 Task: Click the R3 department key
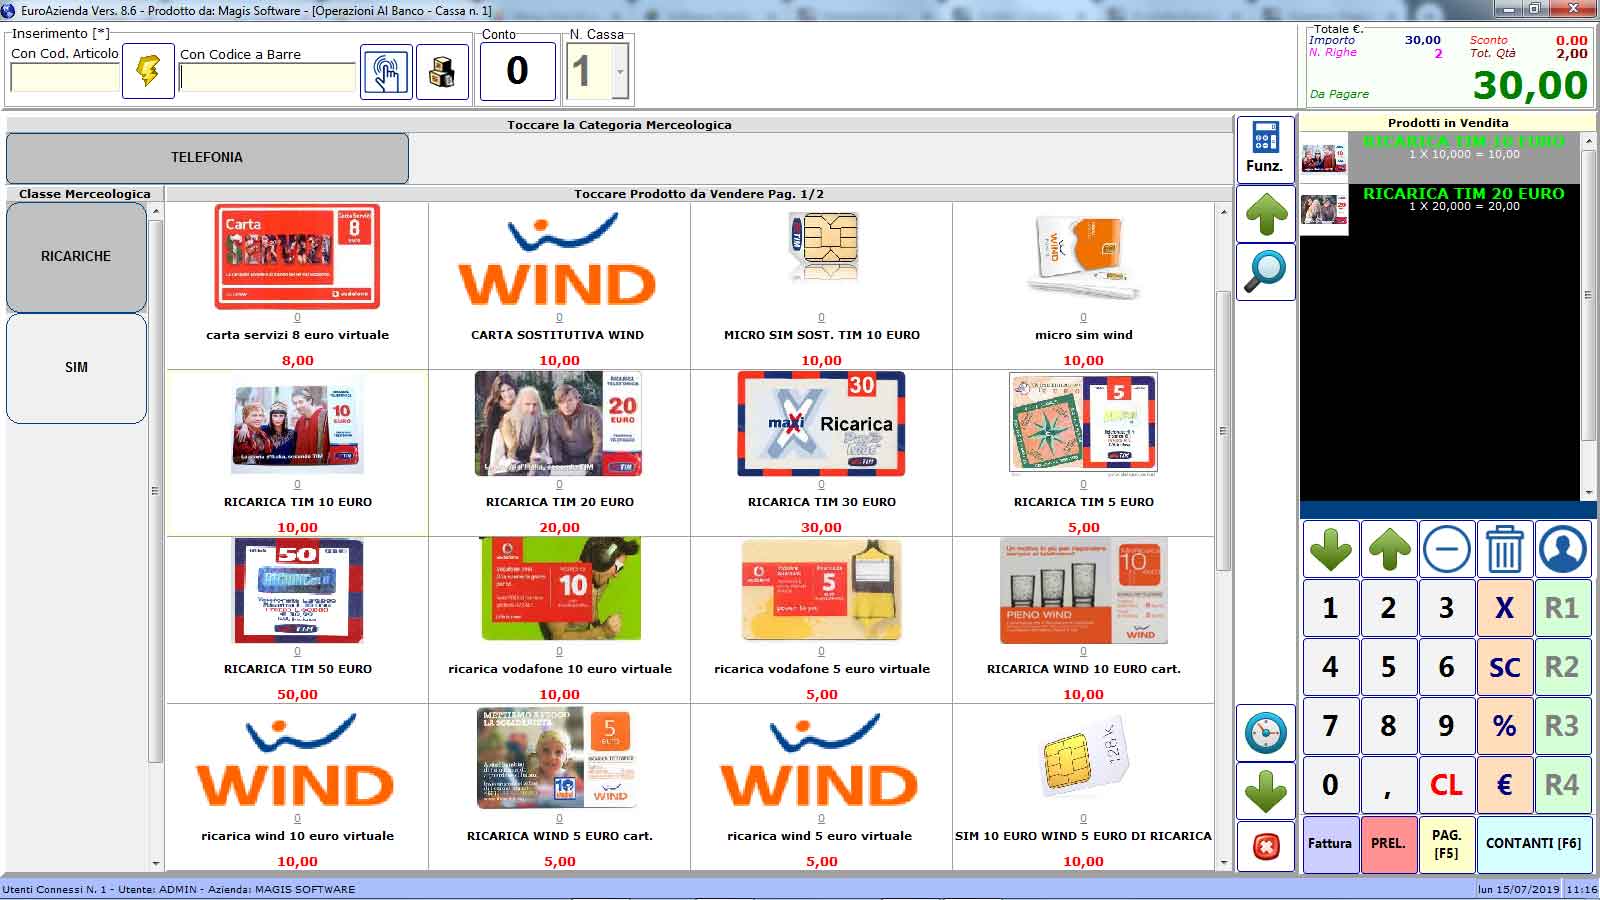coord(1563,726)
